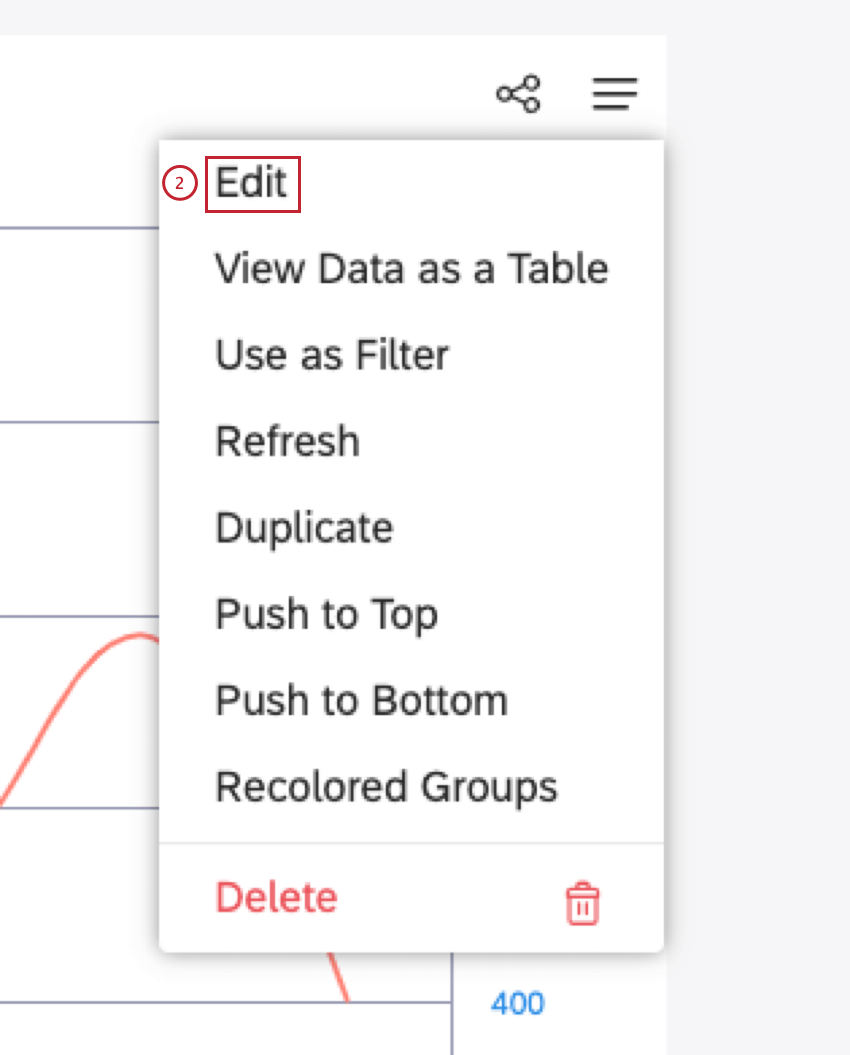850x1055 pixels.
Task: Click Delete to remove the widget
Action: [275, 897]
